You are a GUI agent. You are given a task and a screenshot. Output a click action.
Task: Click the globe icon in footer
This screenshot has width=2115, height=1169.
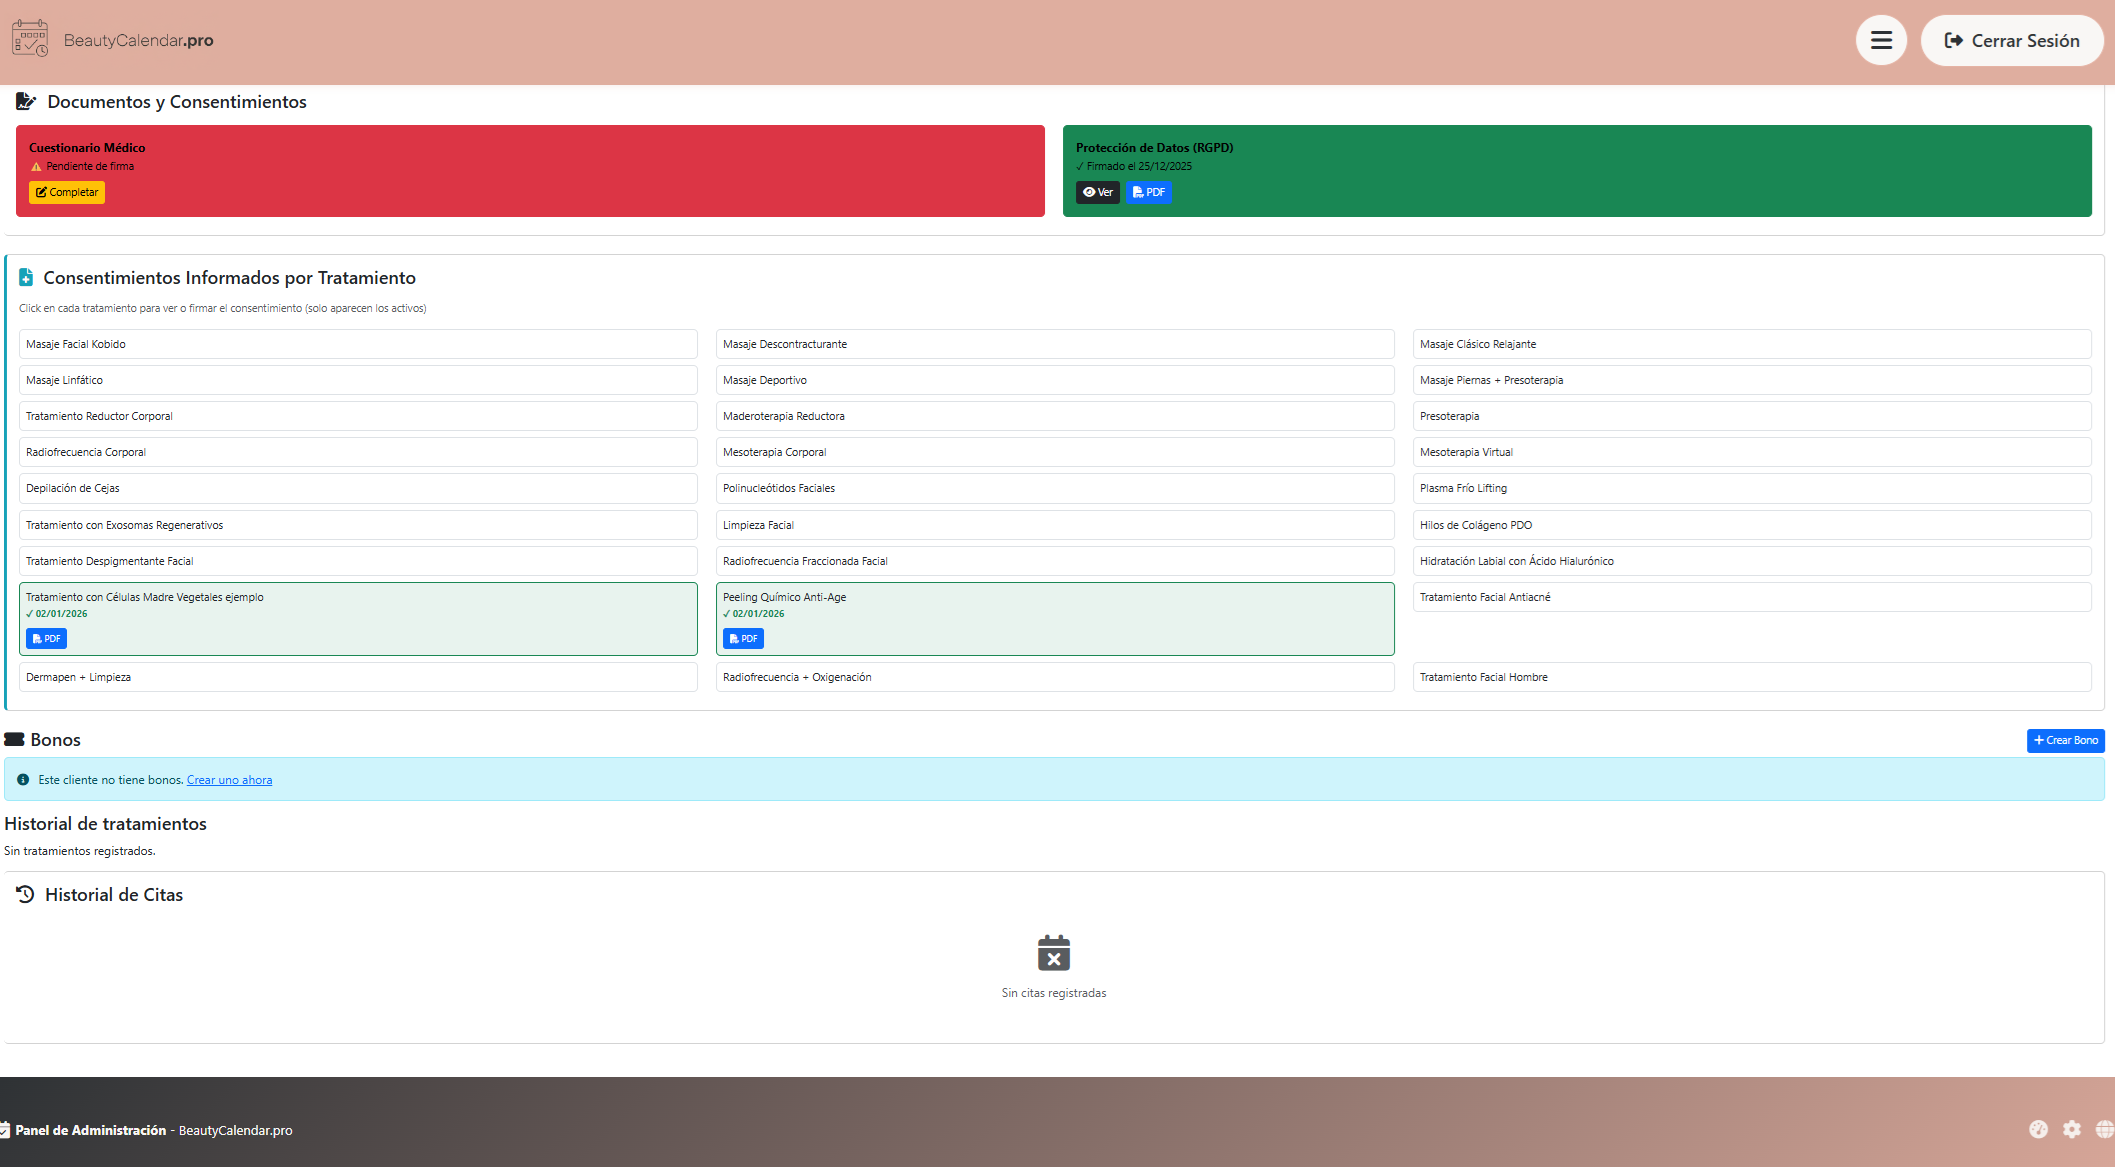(2104, 1129)
